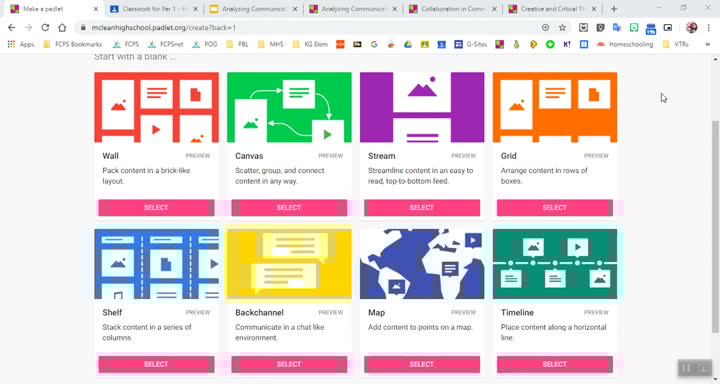Select the Timeline layout
Viewport: 720px width, 384px height.
(x=555, y=364)
